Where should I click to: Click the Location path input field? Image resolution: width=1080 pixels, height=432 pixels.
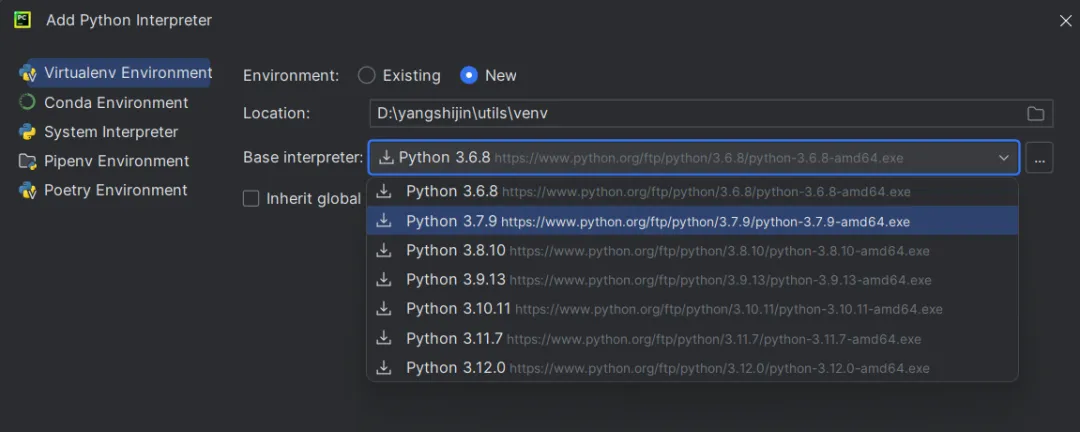pyautogui.click(x=690, y=114)
